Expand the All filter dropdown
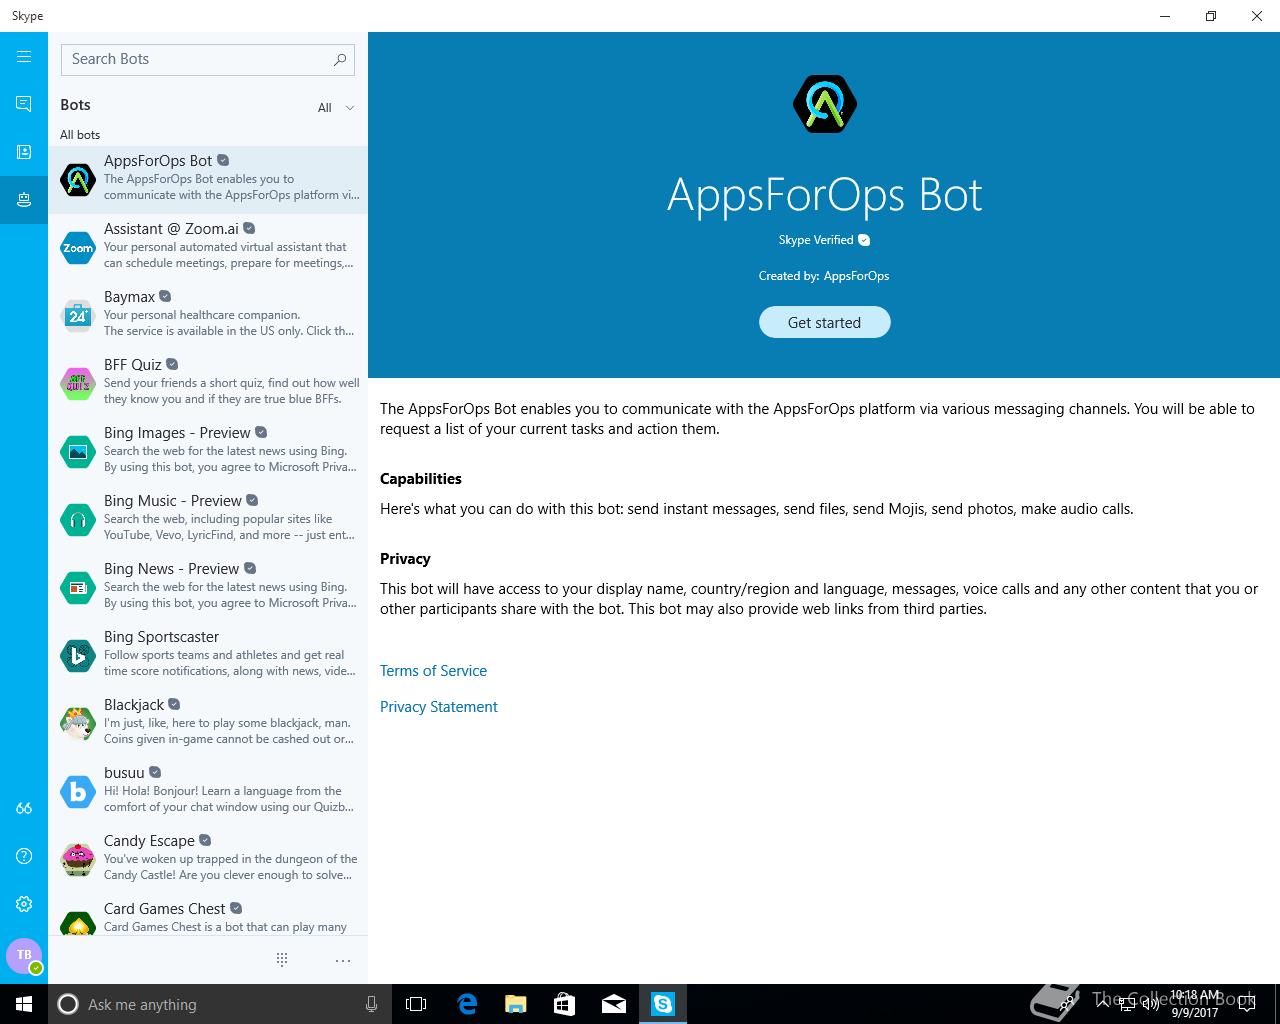This screenshot has height=1024, width=1280. click(336, 108)
